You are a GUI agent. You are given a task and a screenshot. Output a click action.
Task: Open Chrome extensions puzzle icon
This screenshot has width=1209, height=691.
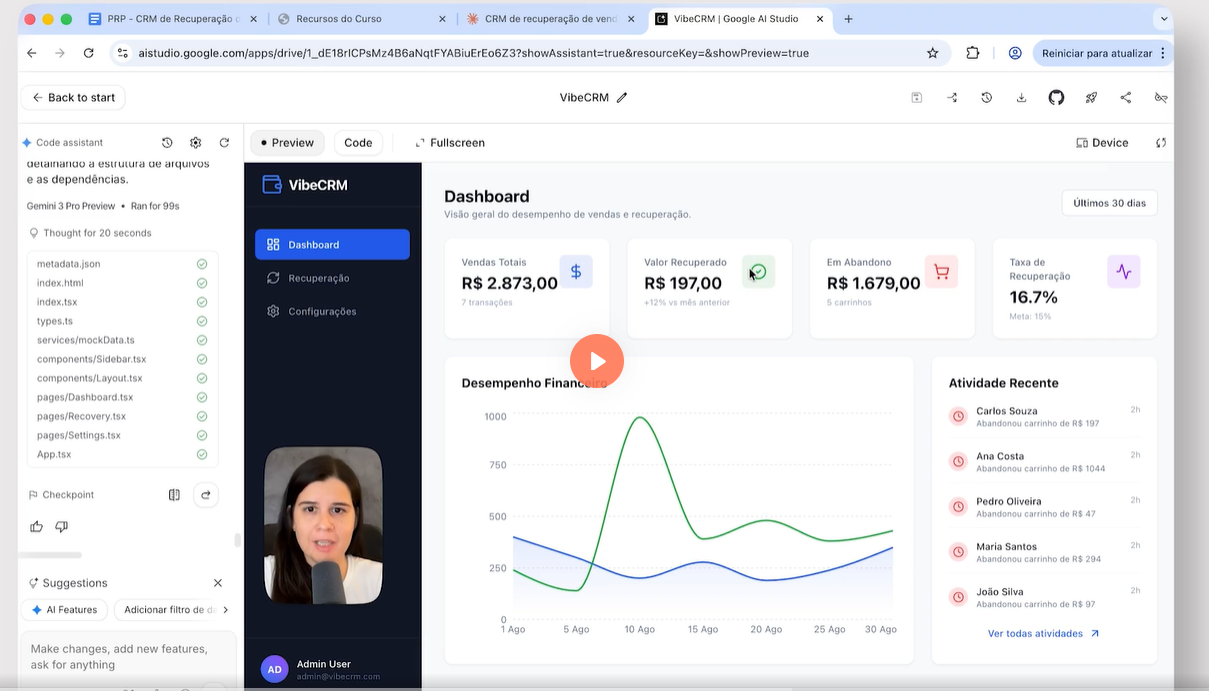[x=973, y=53]
